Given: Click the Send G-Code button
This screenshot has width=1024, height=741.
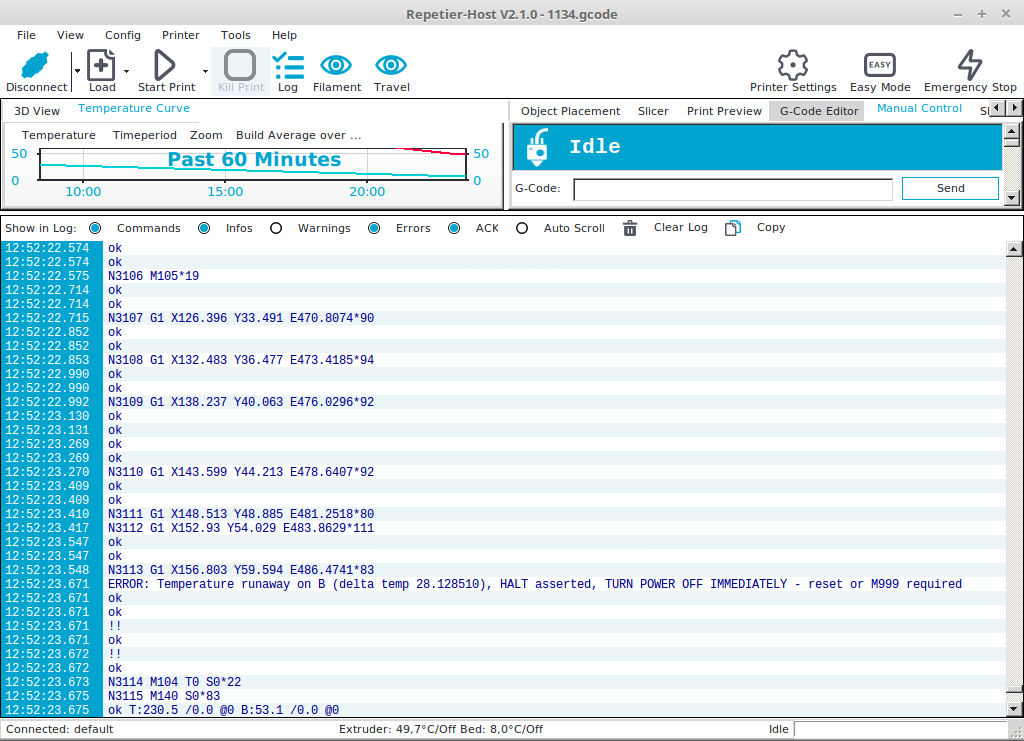Looking at the screenshot, I should pyautogui.click(x=950, y=188).
